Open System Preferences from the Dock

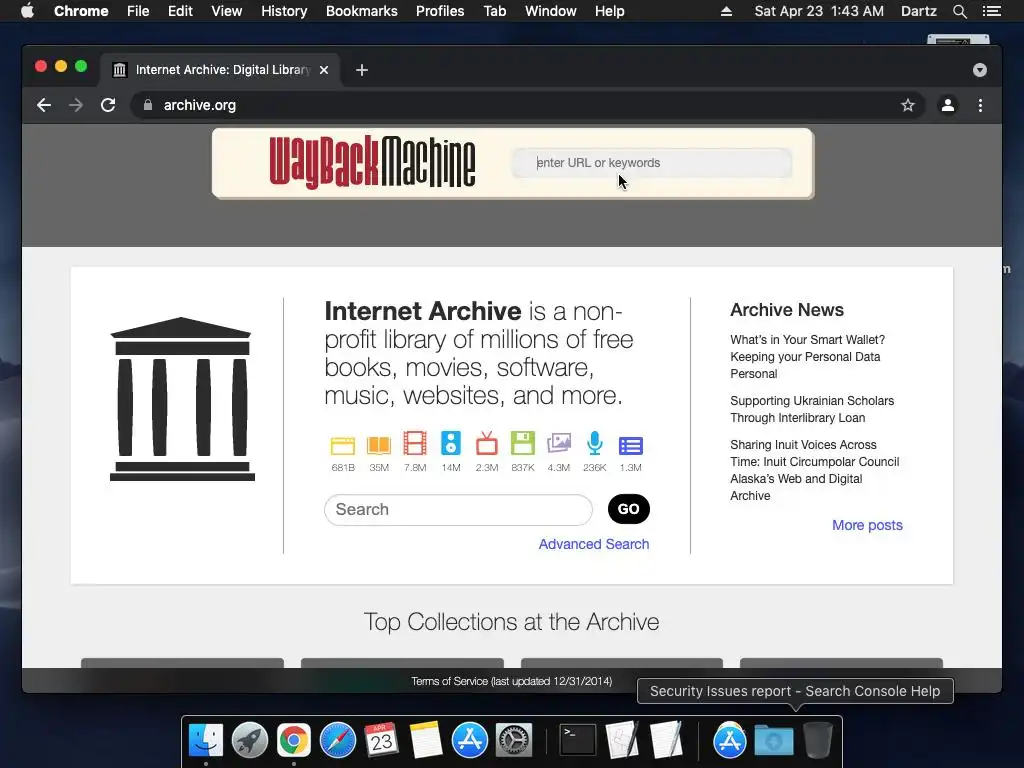click(x=514, y=741)
